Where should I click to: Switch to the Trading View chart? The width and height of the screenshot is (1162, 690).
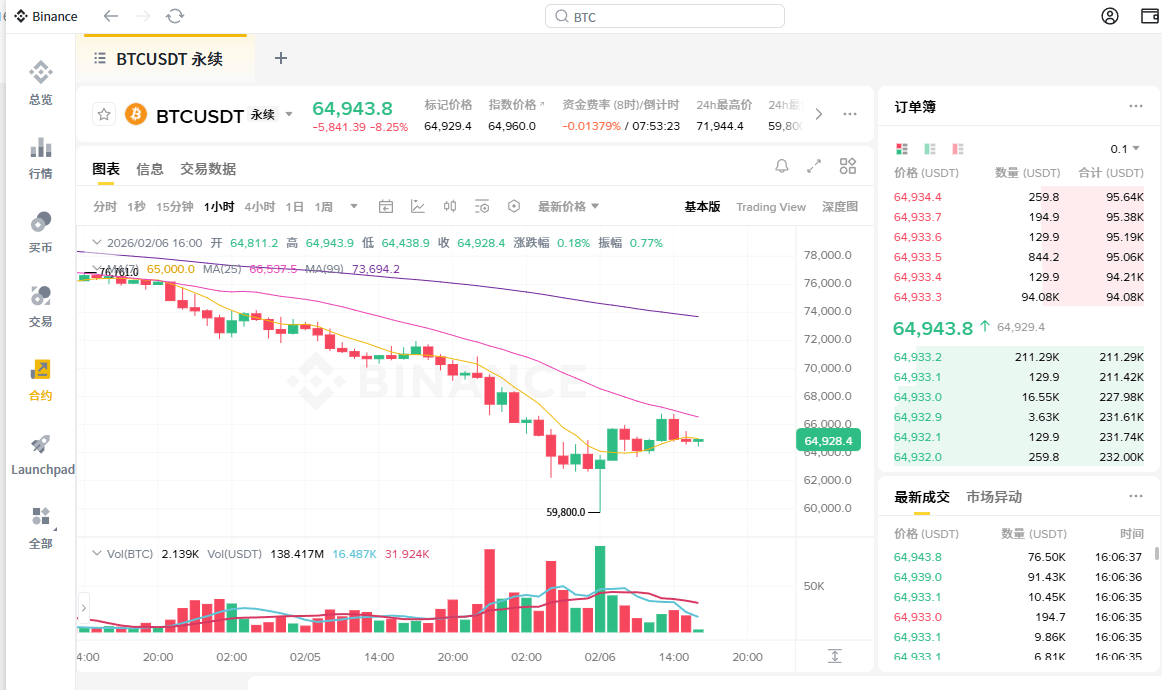click(x=771, y=207)
